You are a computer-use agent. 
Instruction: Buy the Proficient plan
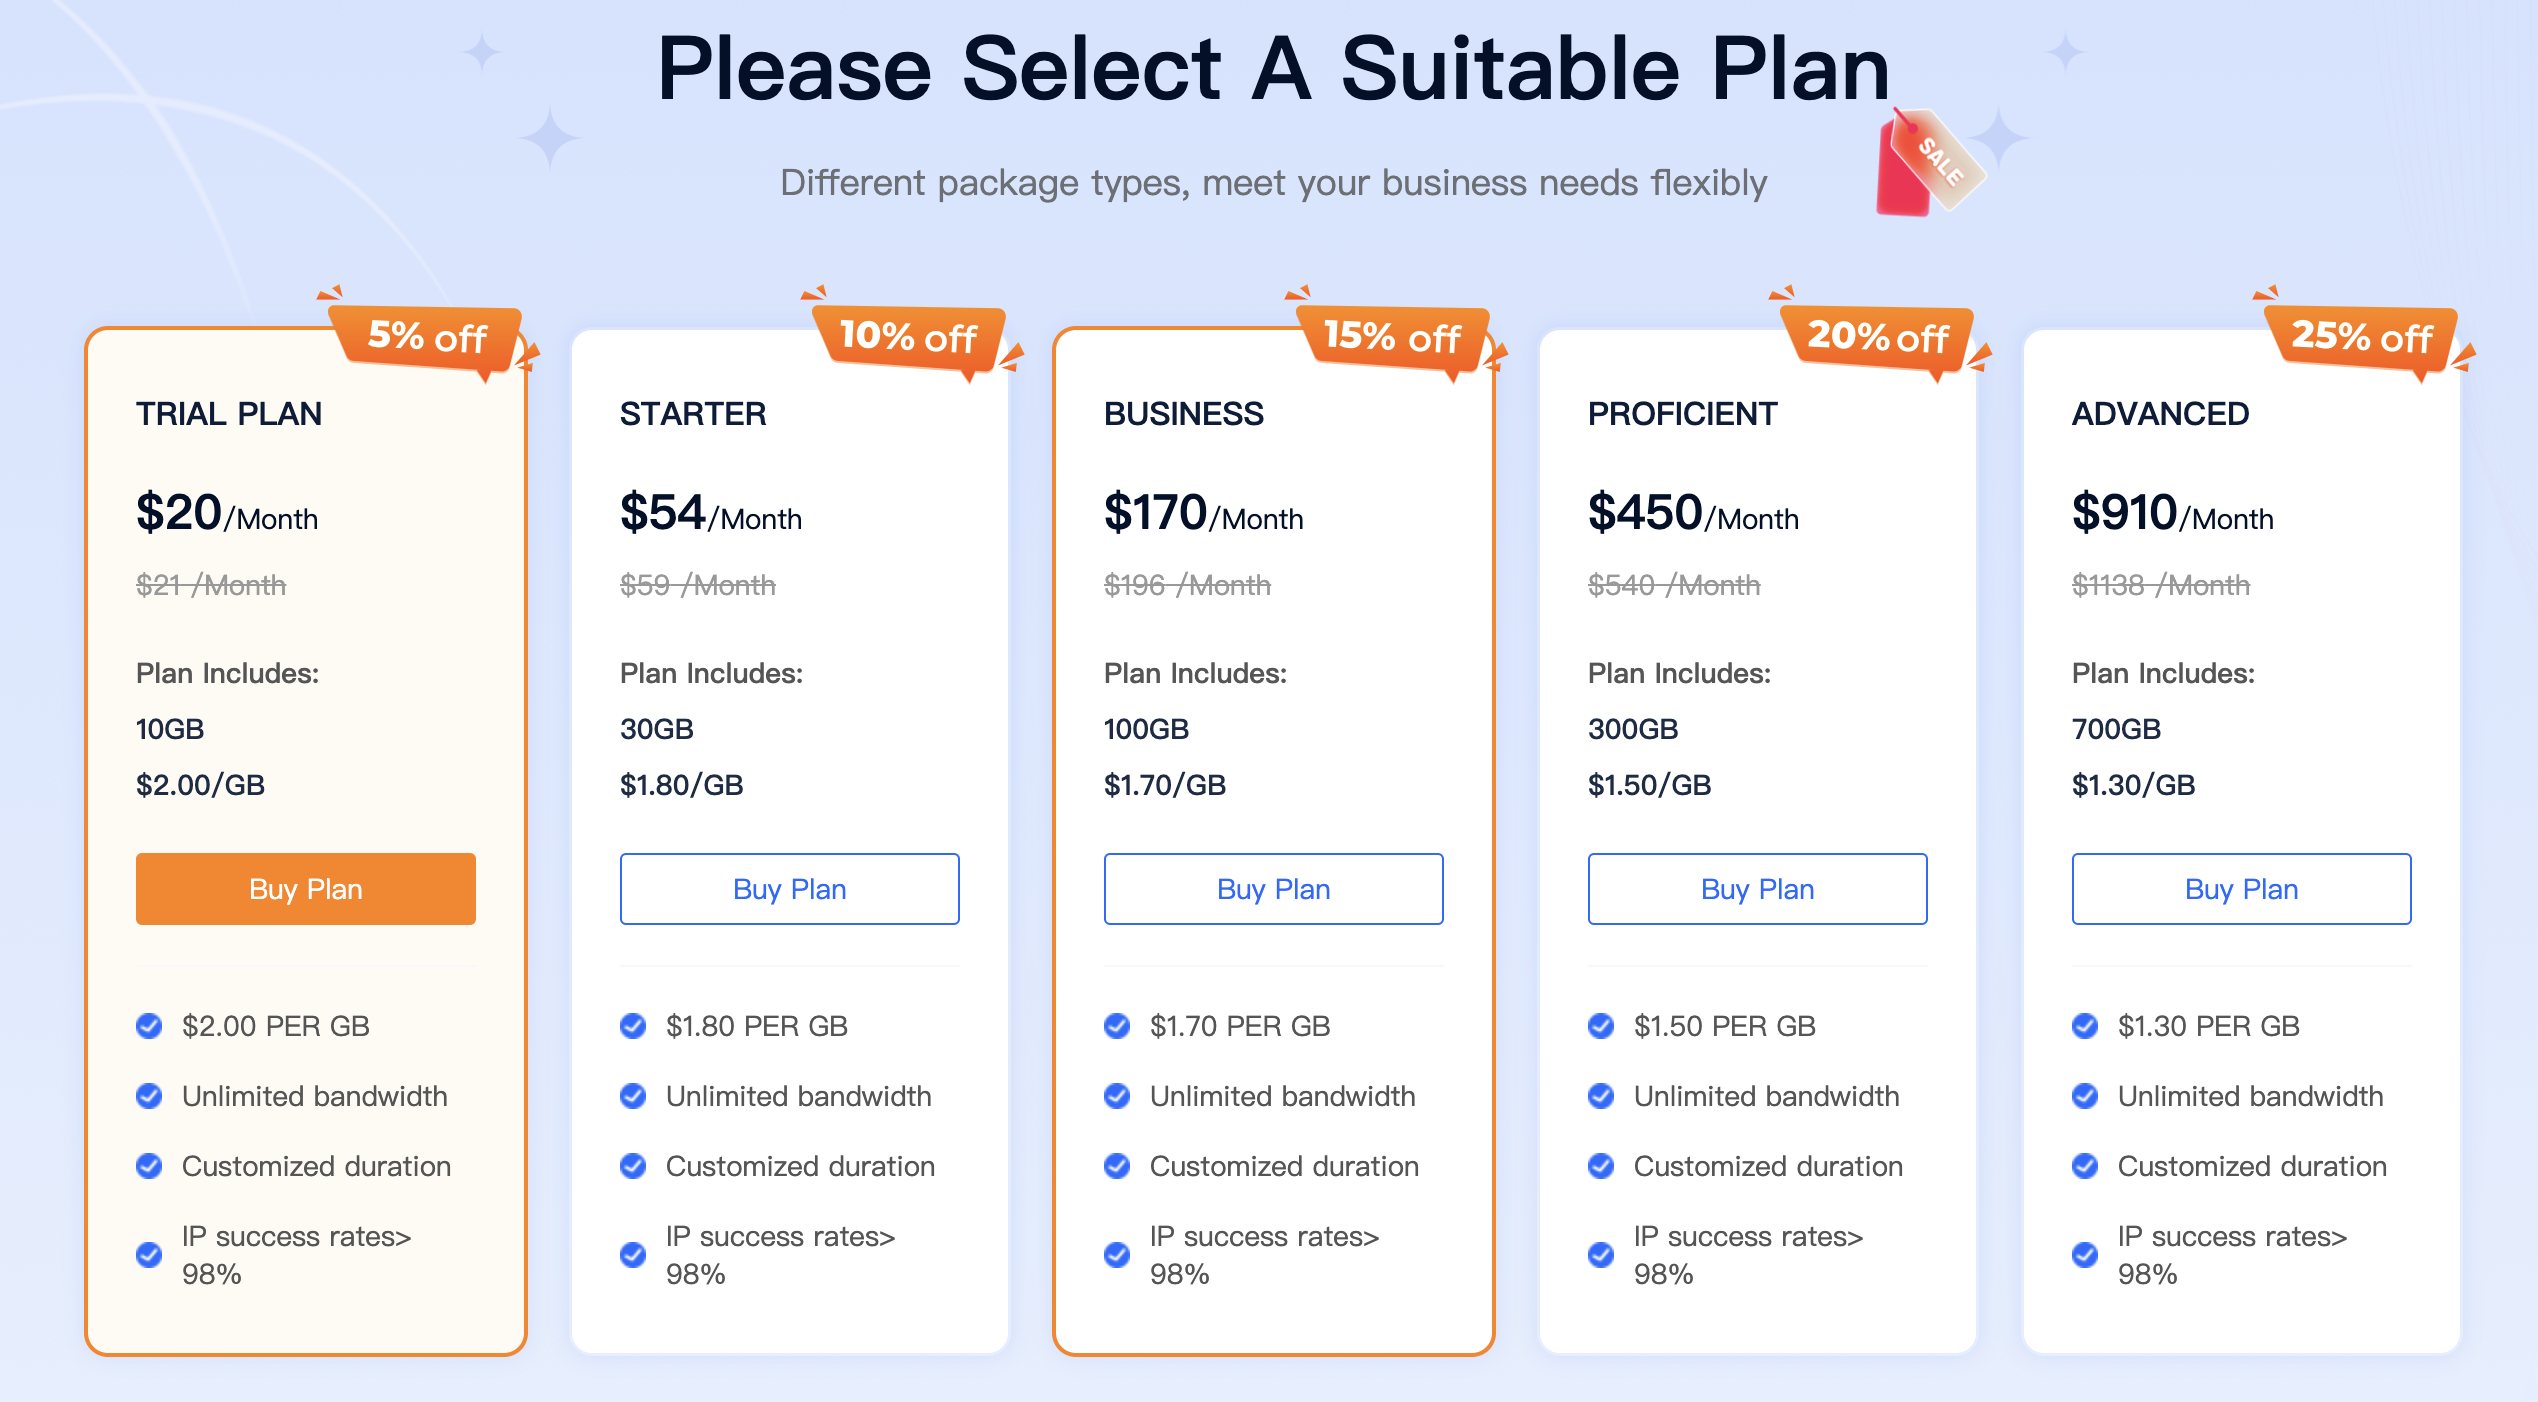coord(1758,889)
